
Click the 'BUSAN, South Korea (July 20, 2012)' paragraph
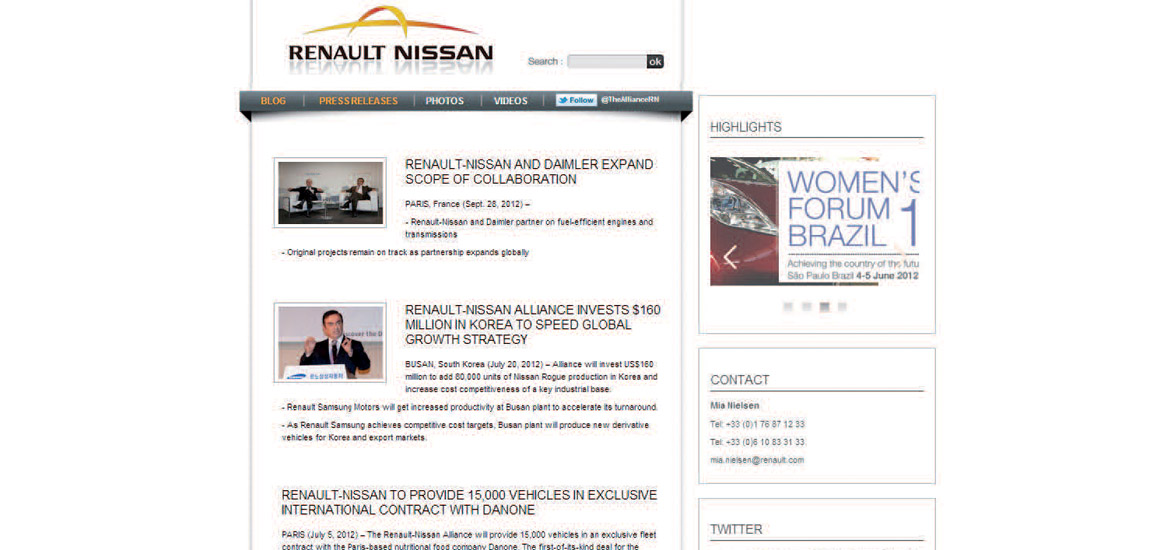(531, 377)
